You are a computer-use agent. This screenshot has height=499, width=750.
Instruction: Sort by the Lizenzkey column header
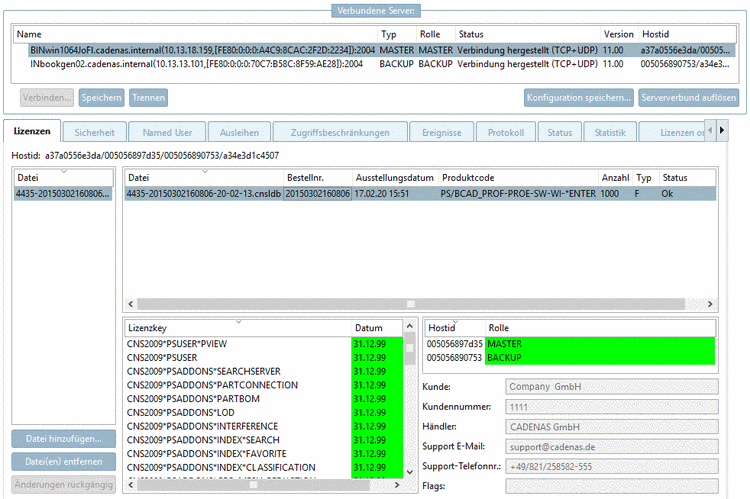(238, 328)
